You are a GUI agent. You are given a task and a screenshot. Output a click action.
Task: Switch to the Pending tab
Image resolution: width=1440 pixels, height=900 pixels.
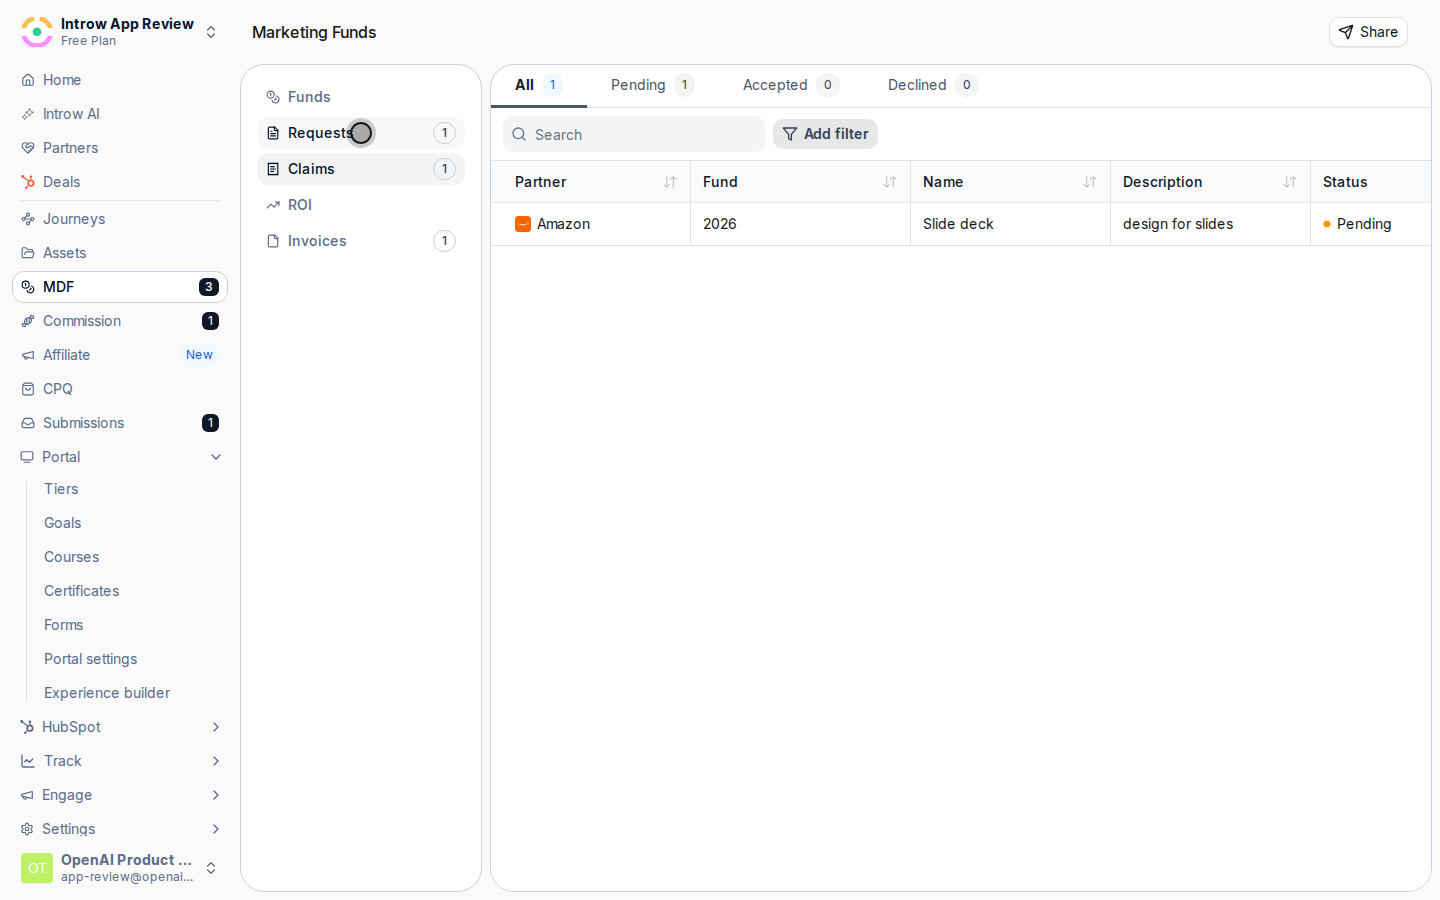coord(652,85)
